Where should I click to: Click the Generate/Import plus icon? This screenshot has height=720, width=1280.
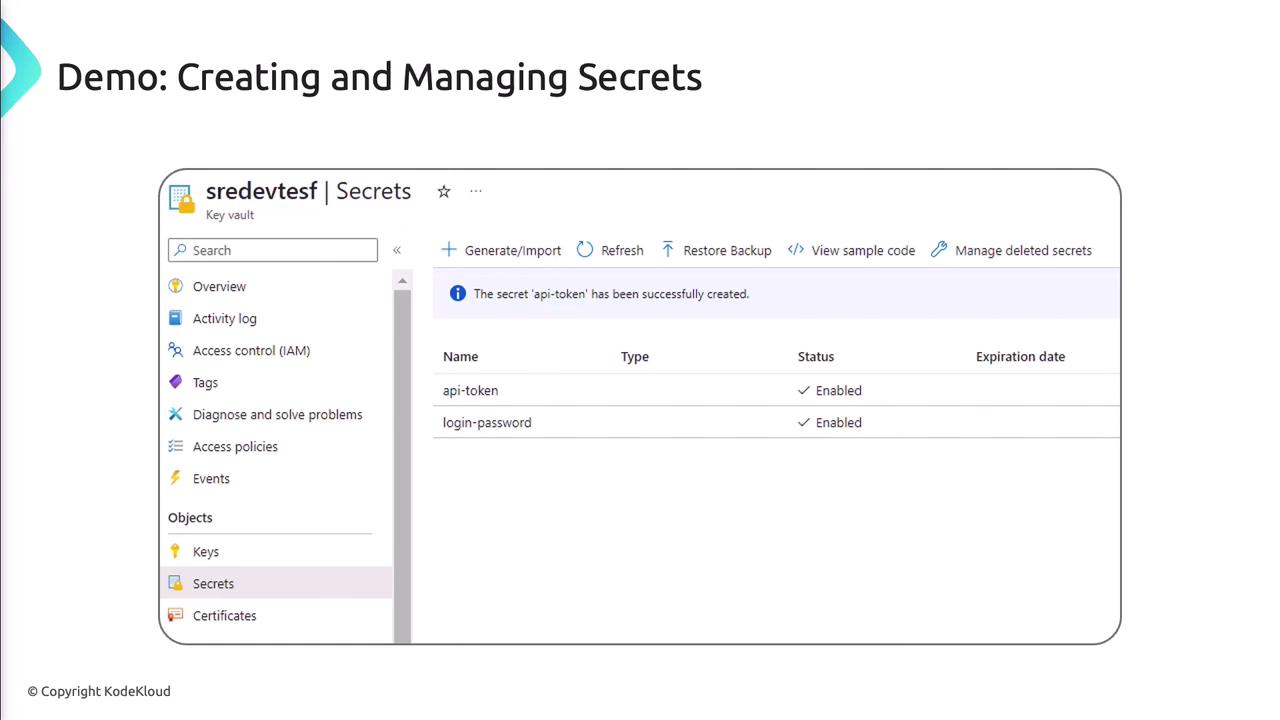pos(449,250)
